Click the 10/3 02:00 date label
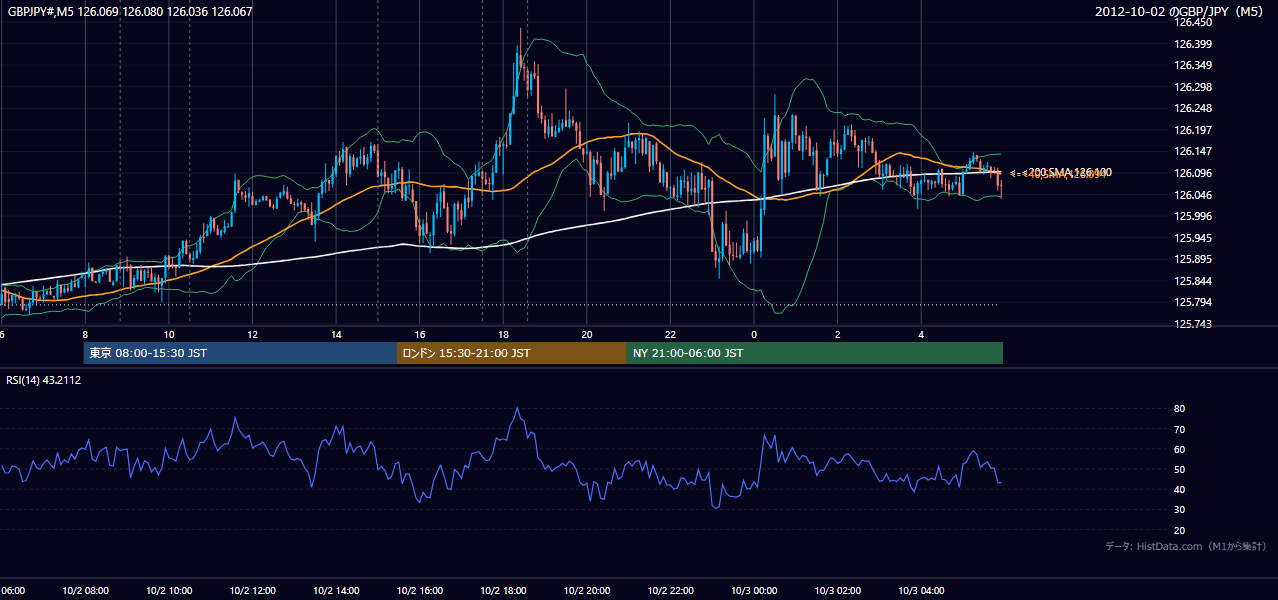Viewport: 1278px width, 600px height. (x=837, y=591)
